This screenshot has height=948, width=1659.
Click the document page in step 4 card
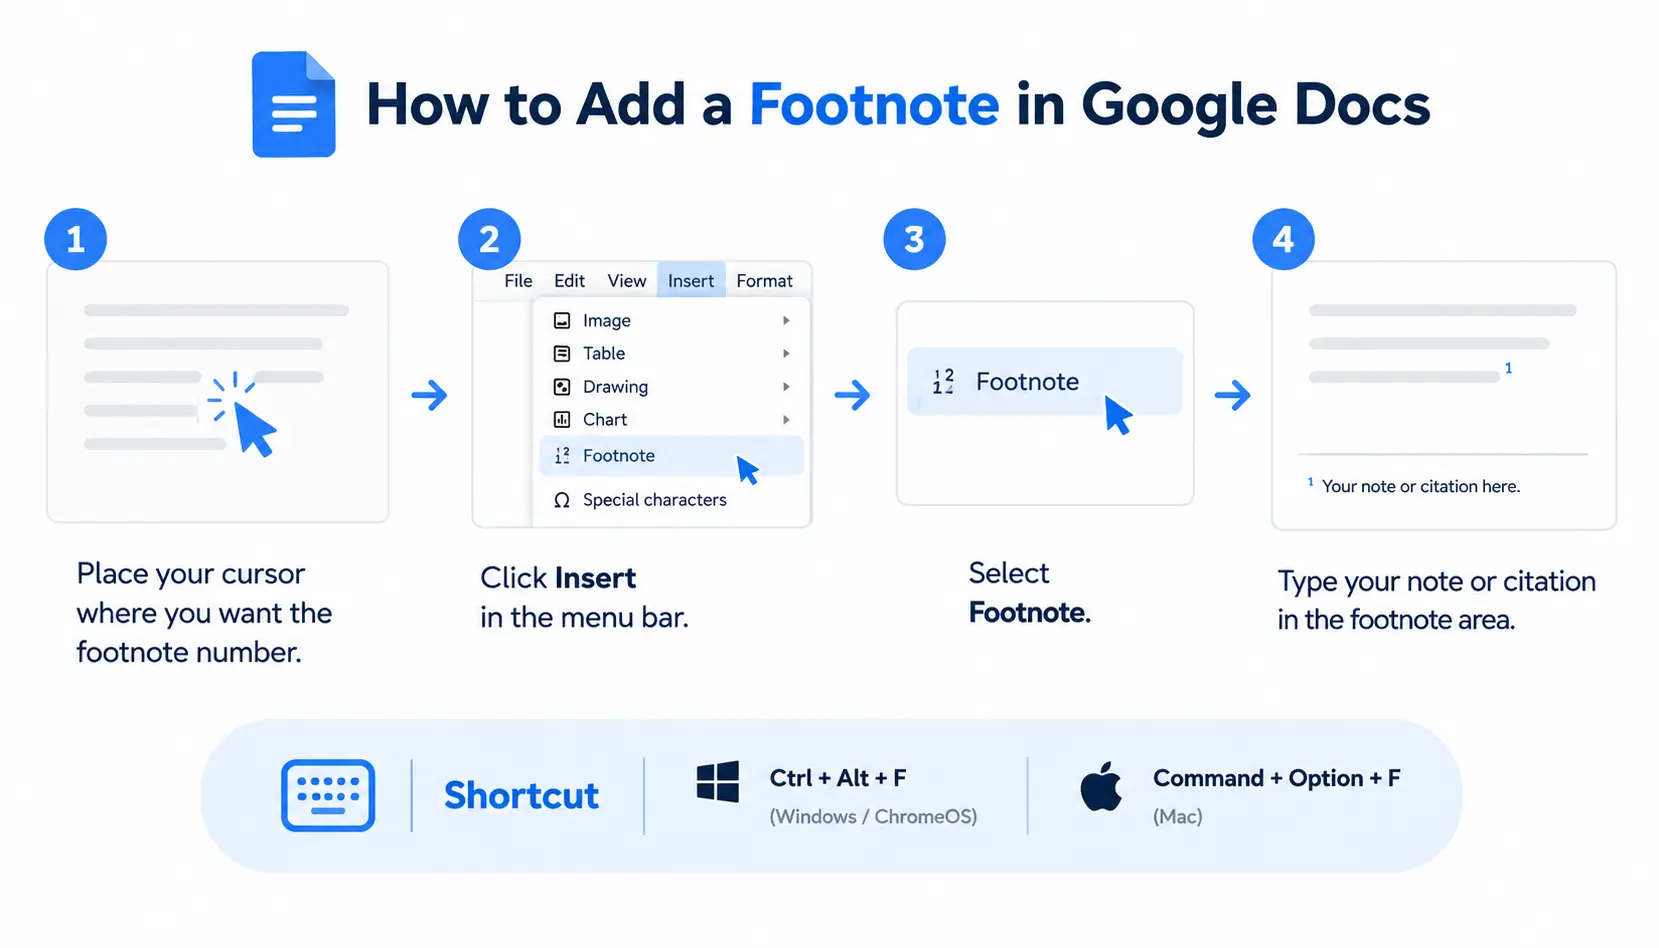1443,395
